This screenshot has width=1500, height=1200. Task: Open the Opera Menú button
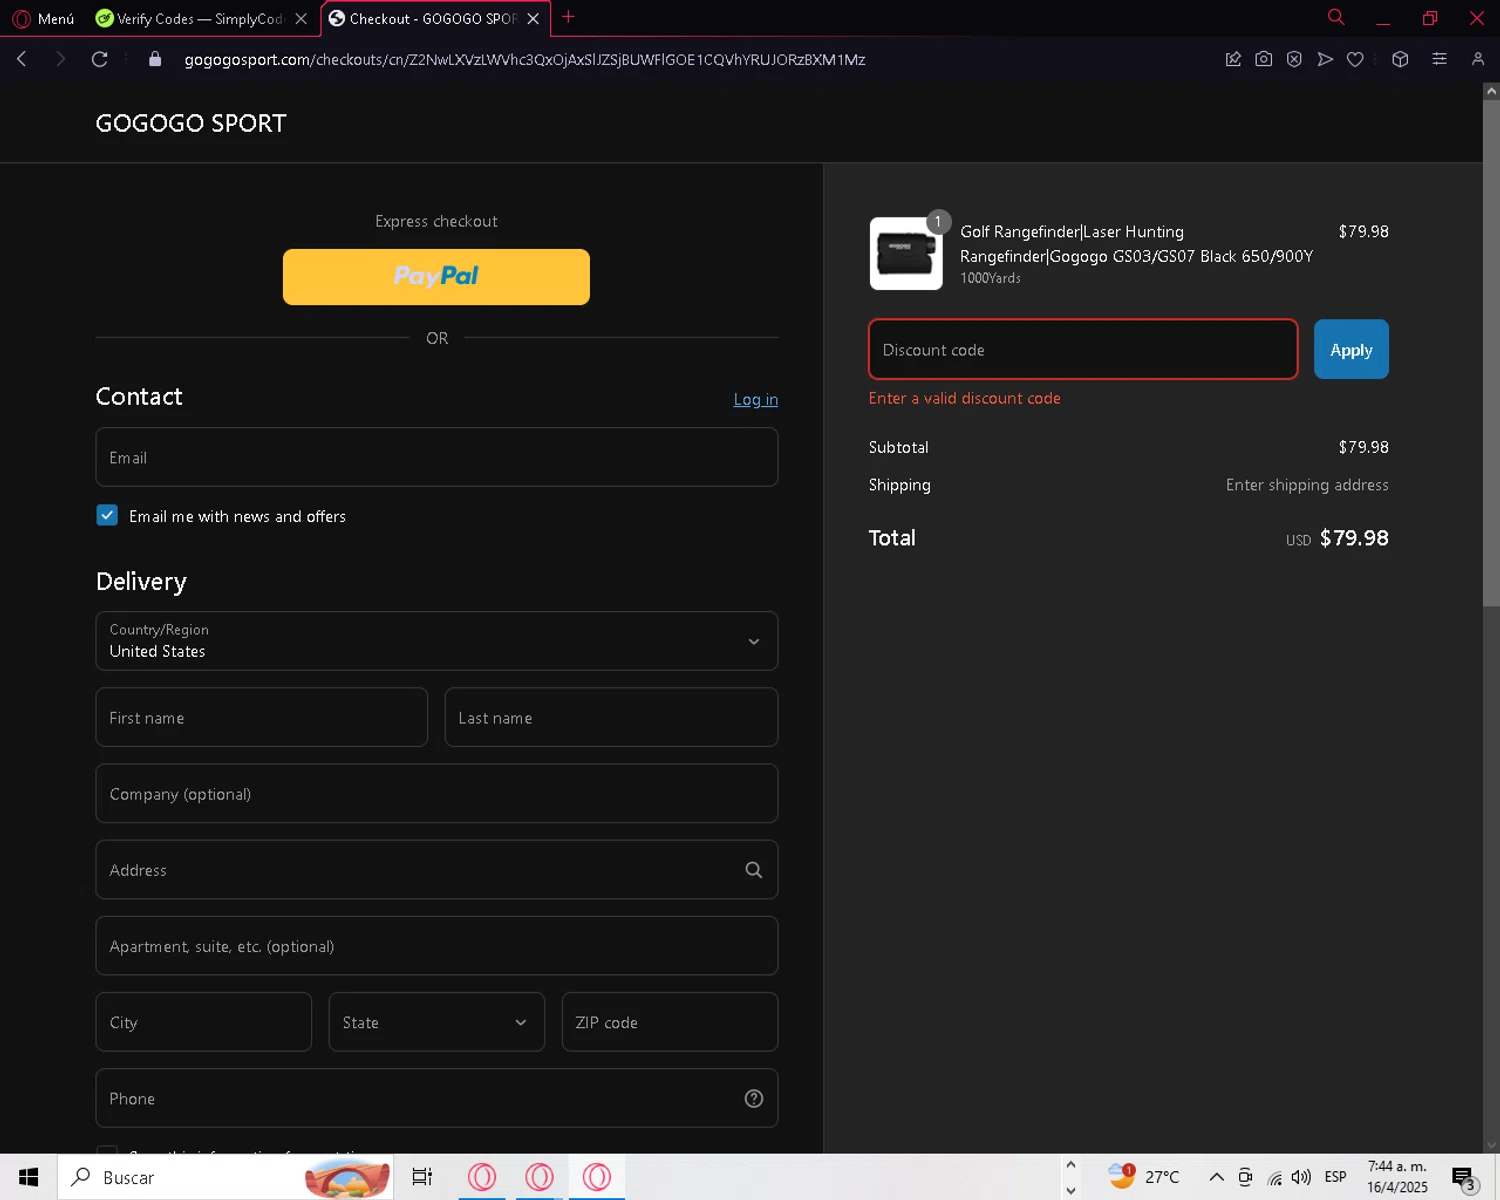[43, 18]
